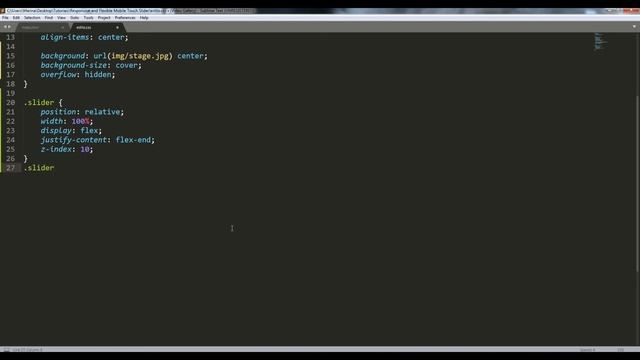This screenshot has width=640, height=360.
Task: Click closing brace on line 26
Action: tap(25, 159)
